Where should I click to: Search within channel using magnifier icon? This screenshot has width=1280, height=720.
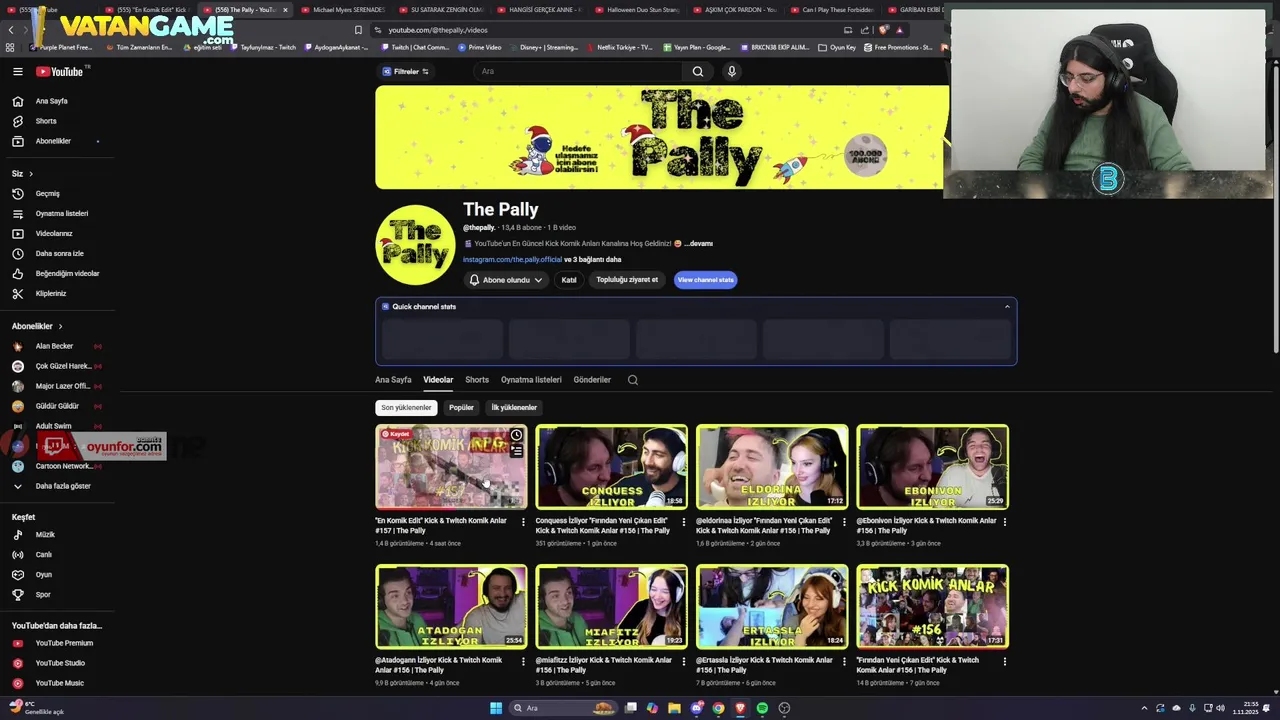[x=633, y=380]
